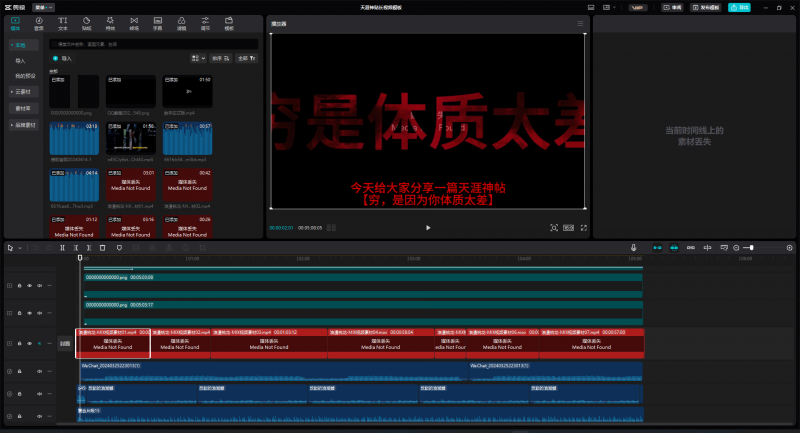Add a marker on the timeline

coord(119,248)
